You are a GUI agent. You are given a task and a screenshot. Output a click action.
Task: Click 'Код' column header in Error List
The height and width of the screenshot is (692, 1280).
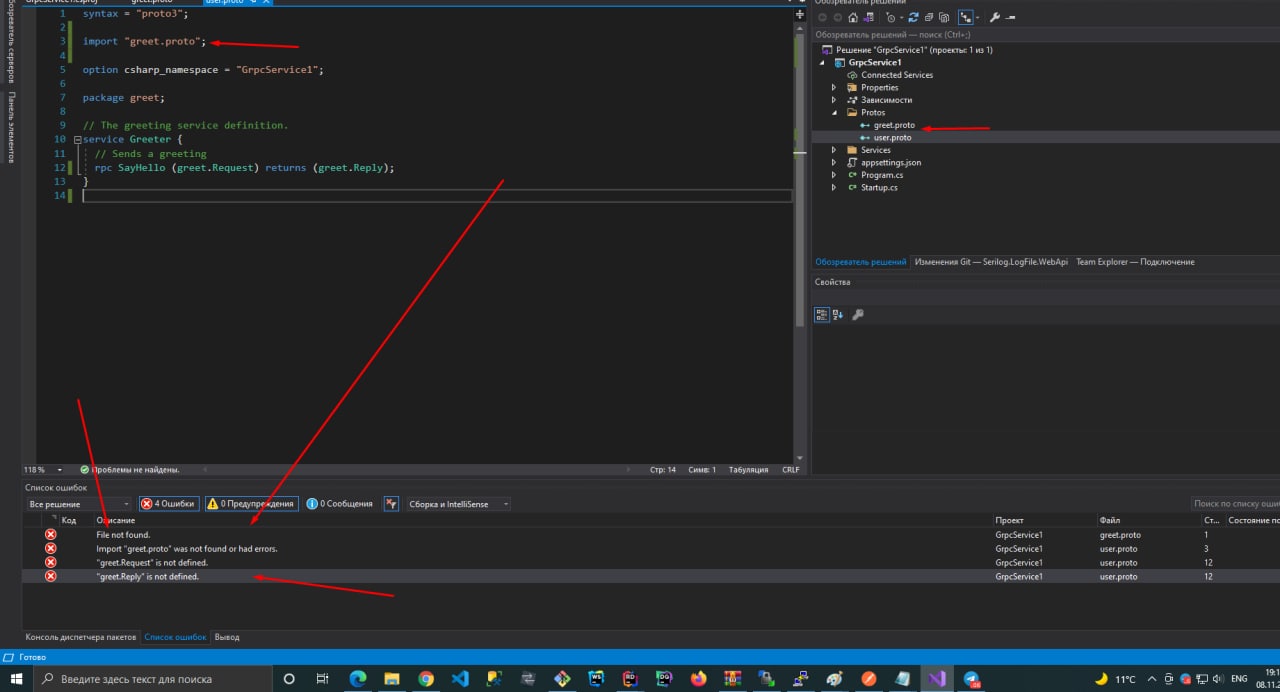pyautogui.click(x=69, y=520)
